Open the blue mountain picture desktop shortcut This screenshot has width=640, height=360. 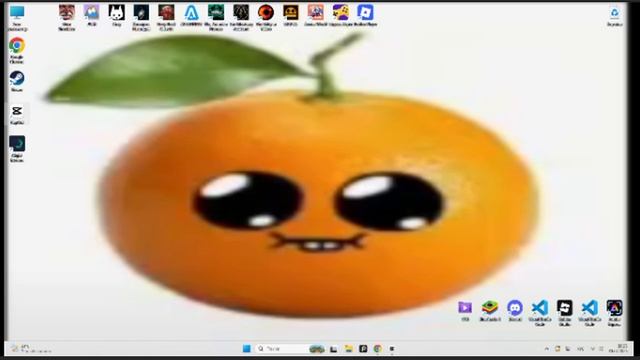coord(91,16)
